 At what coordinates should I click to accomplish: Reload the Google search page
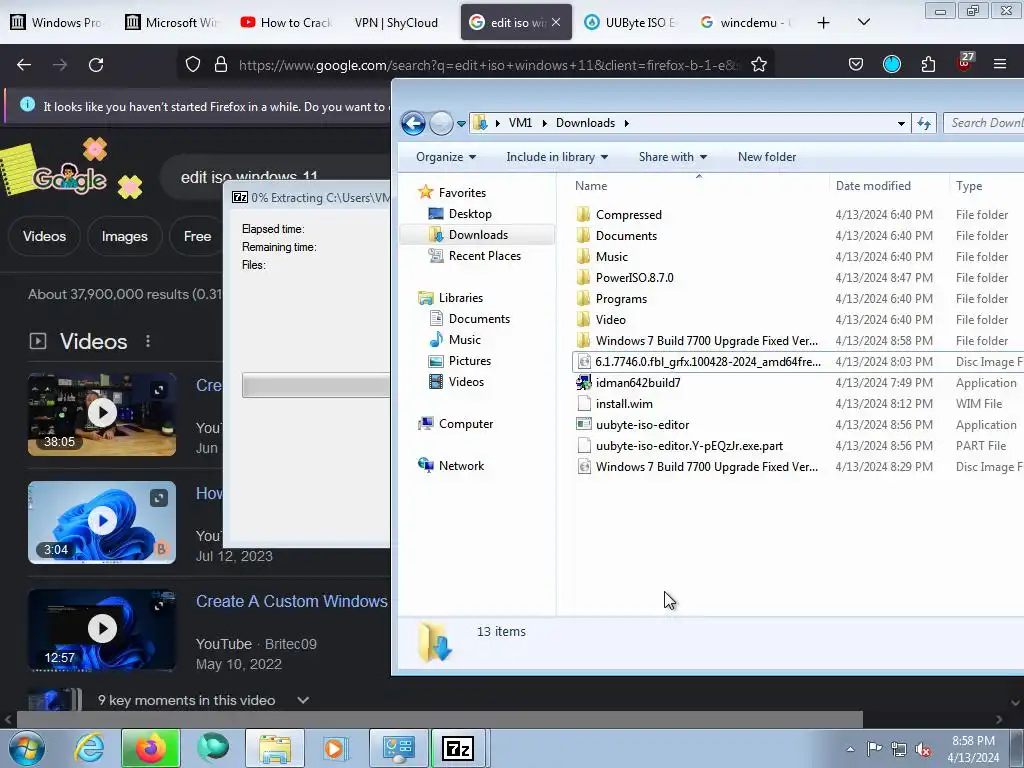tap(96, 65)
